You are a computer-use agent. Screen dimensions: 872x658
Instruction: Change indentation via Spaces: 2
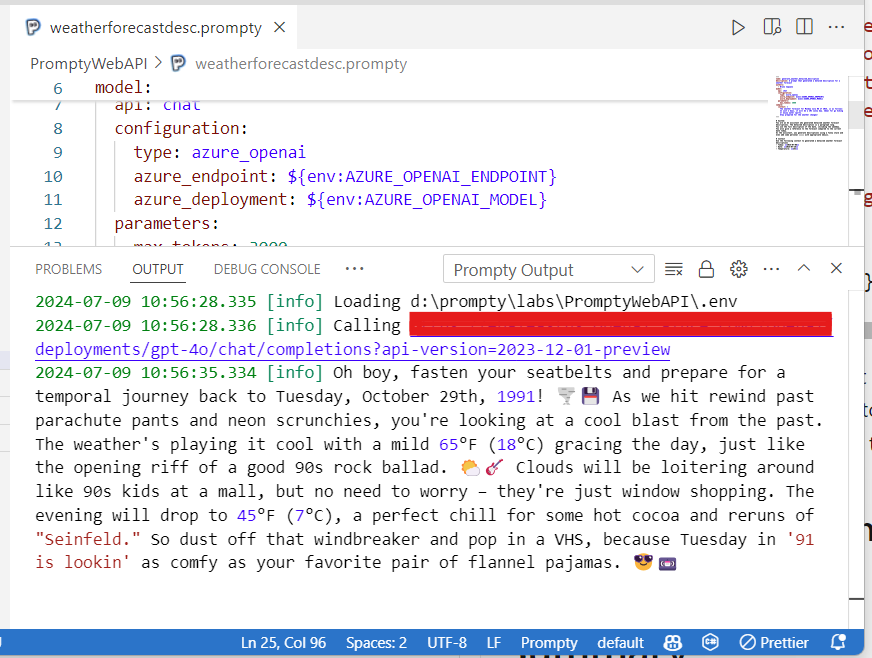click(376, 643)
